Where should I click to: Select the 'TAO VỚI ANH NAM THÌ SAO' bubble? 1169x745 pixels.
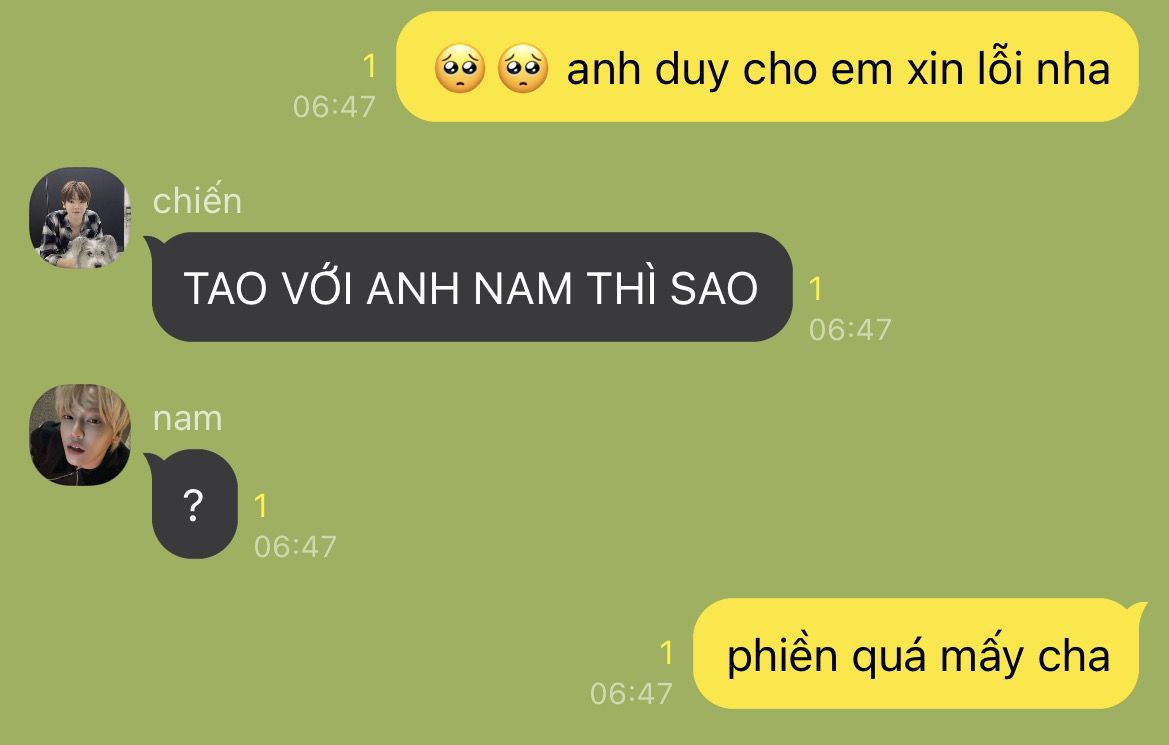[472, 287]
